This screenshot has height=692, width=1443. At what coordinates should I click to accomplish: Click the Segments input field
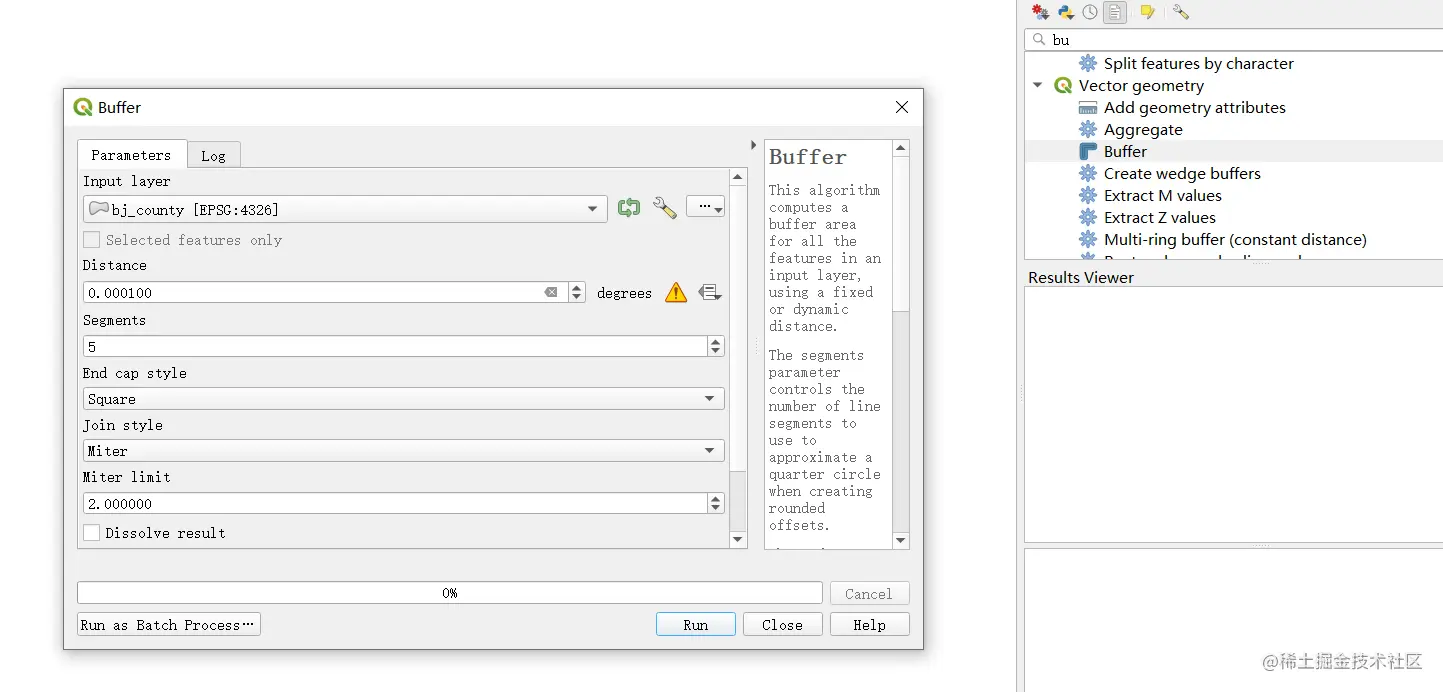point(395,346)
